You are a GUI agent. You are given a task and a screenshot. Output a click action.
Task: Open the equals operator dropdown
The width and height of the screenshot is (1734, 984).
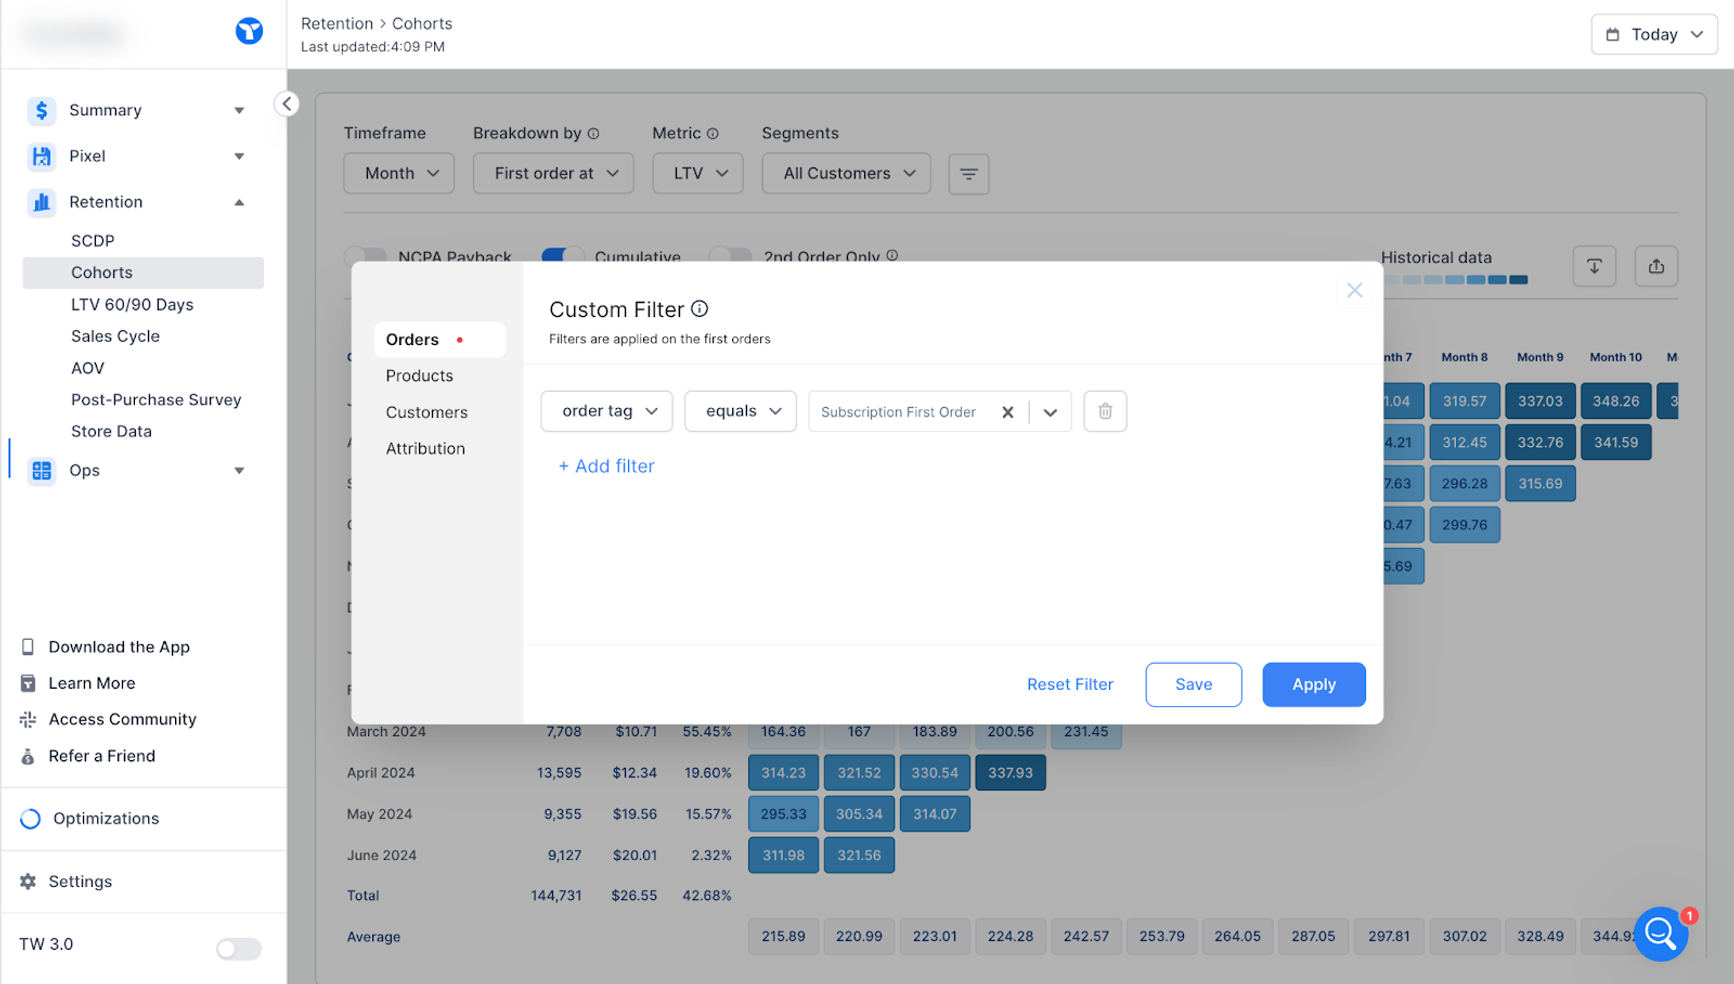click(x=740, y=411)
